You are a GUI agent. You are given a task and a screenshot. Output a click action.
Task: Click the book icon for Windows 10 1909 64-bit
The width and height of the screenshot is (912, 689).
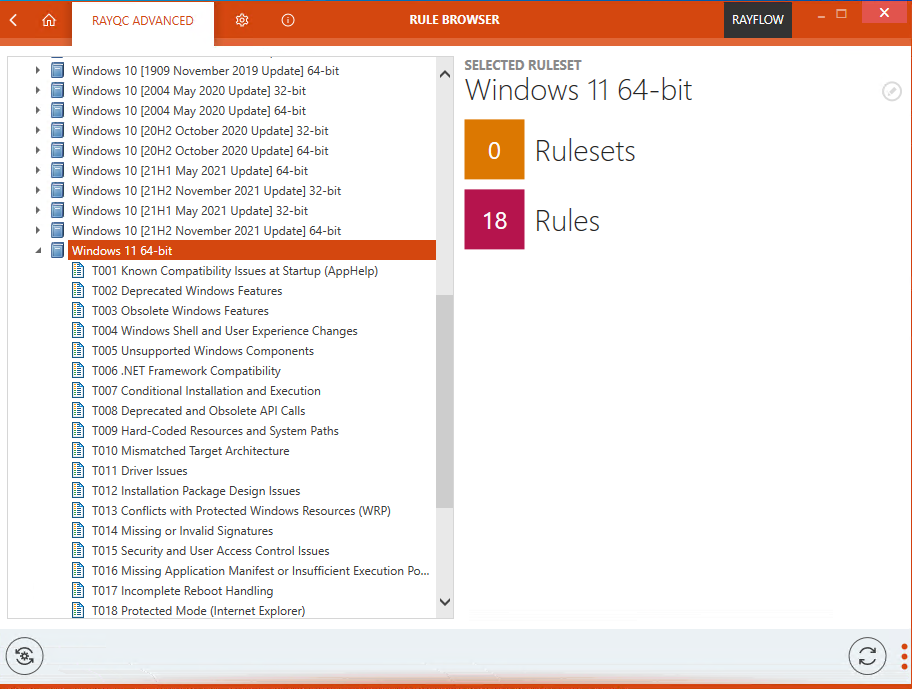(57, 71)
